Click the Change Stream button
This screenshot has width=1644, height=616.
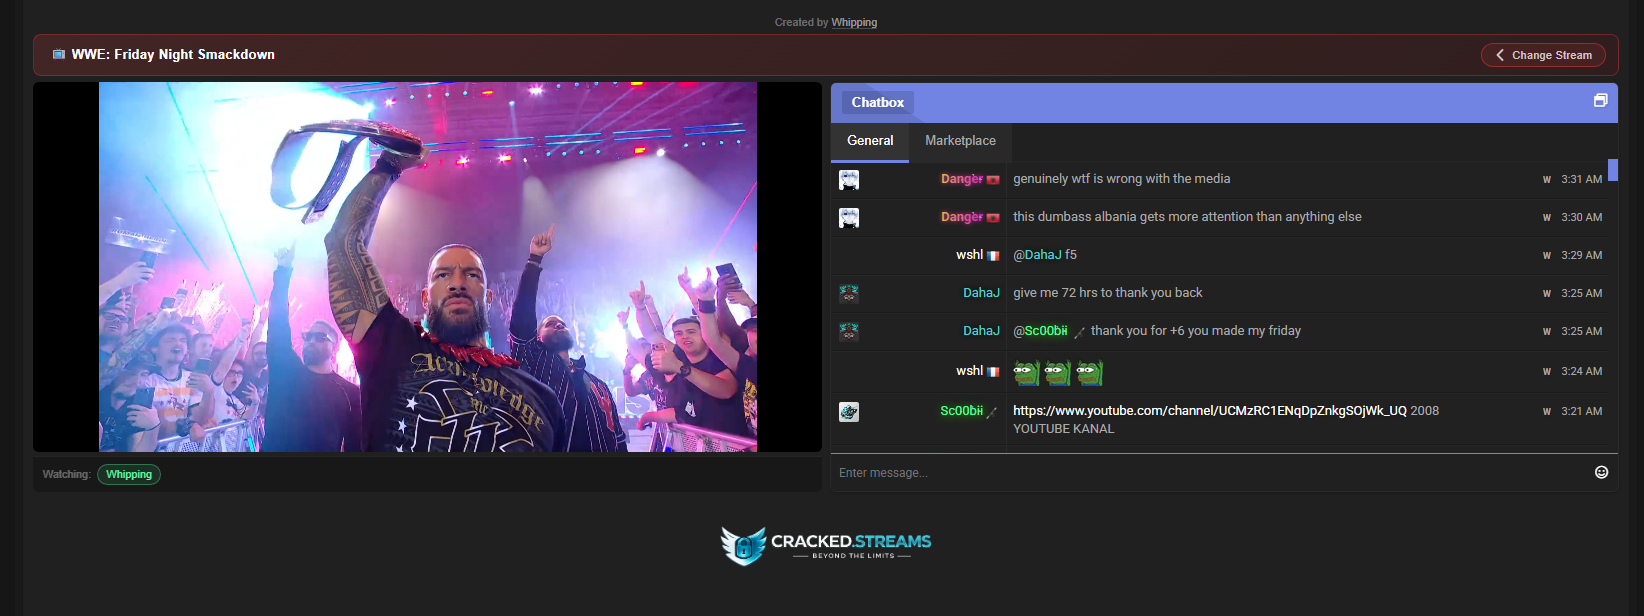point(1543,55)
